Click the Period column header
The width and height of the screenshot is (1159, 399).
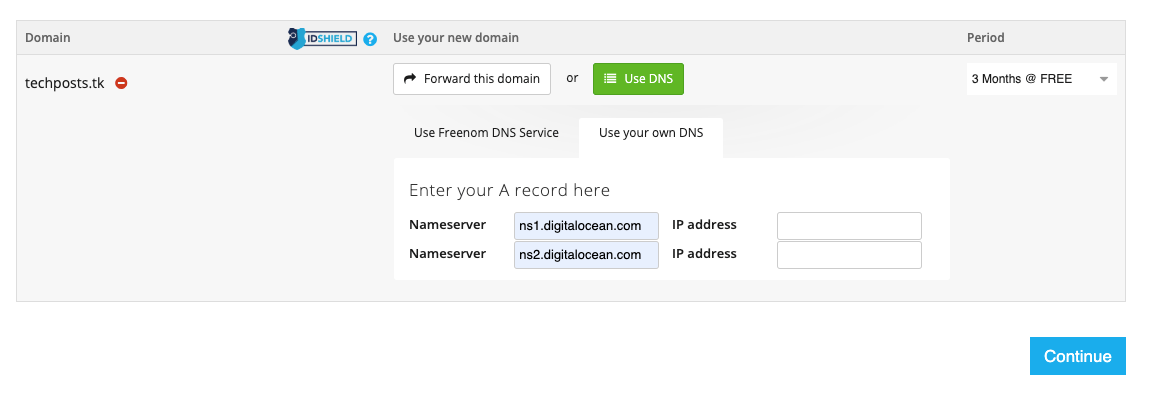(985, 38)
